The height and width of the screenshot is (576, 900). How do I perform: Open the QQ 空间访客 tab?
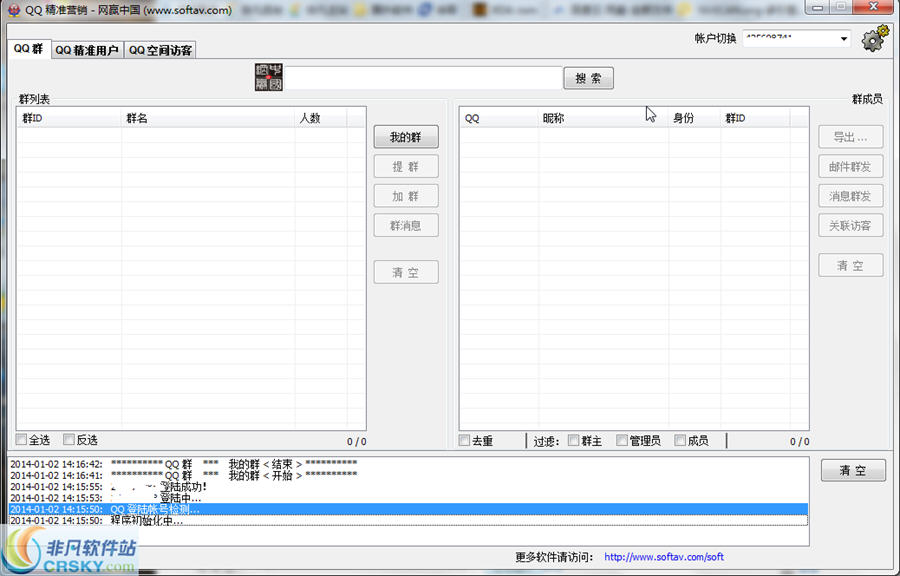(x=160, y=50)
